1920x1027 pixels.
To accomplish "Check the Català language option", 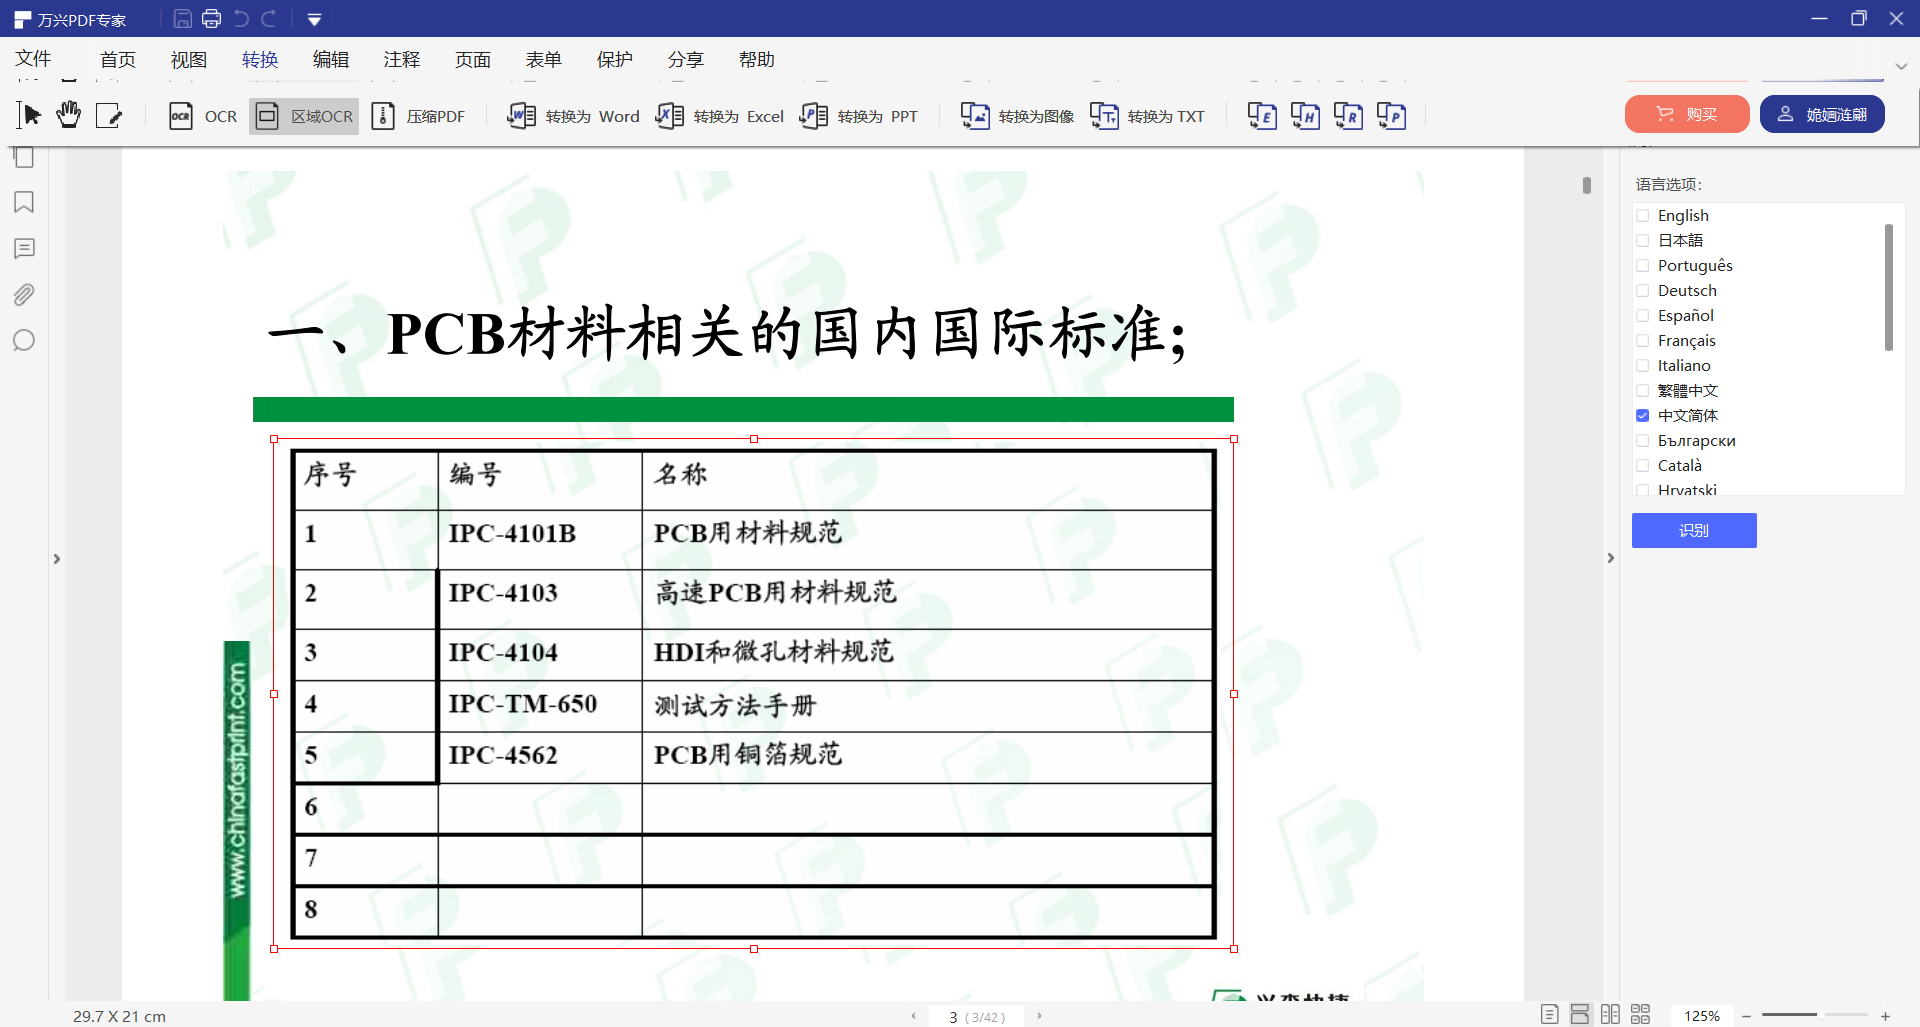I will [x=1642, y=466].
